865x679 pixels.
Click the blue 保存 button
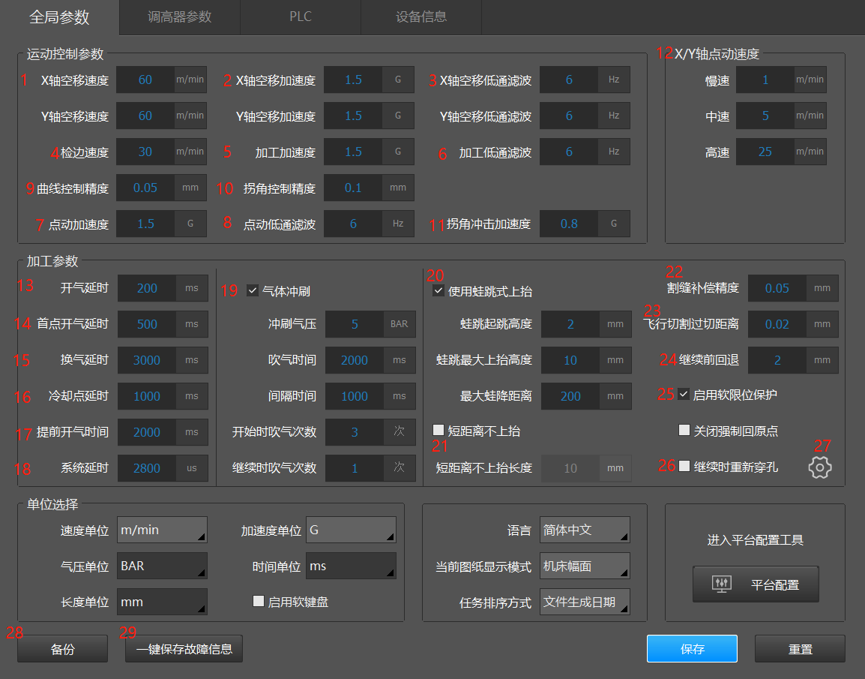(692, 649)
